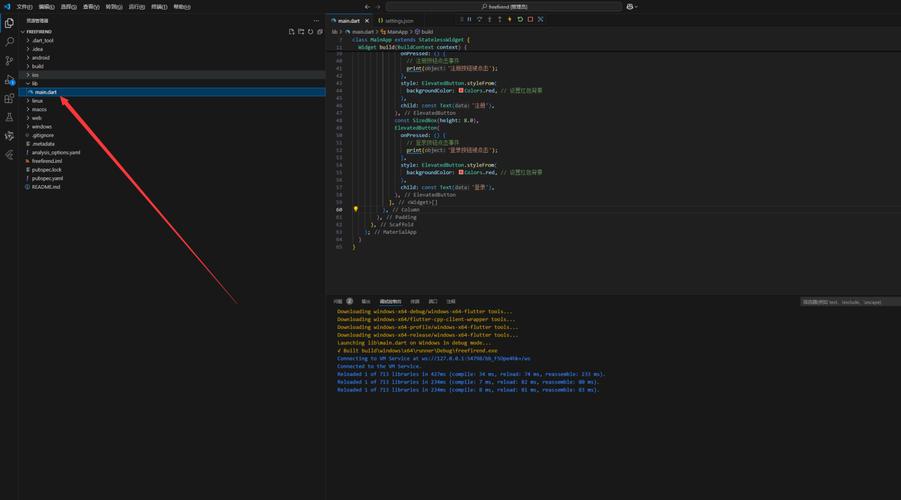Pause the debug session

[469, 20]
